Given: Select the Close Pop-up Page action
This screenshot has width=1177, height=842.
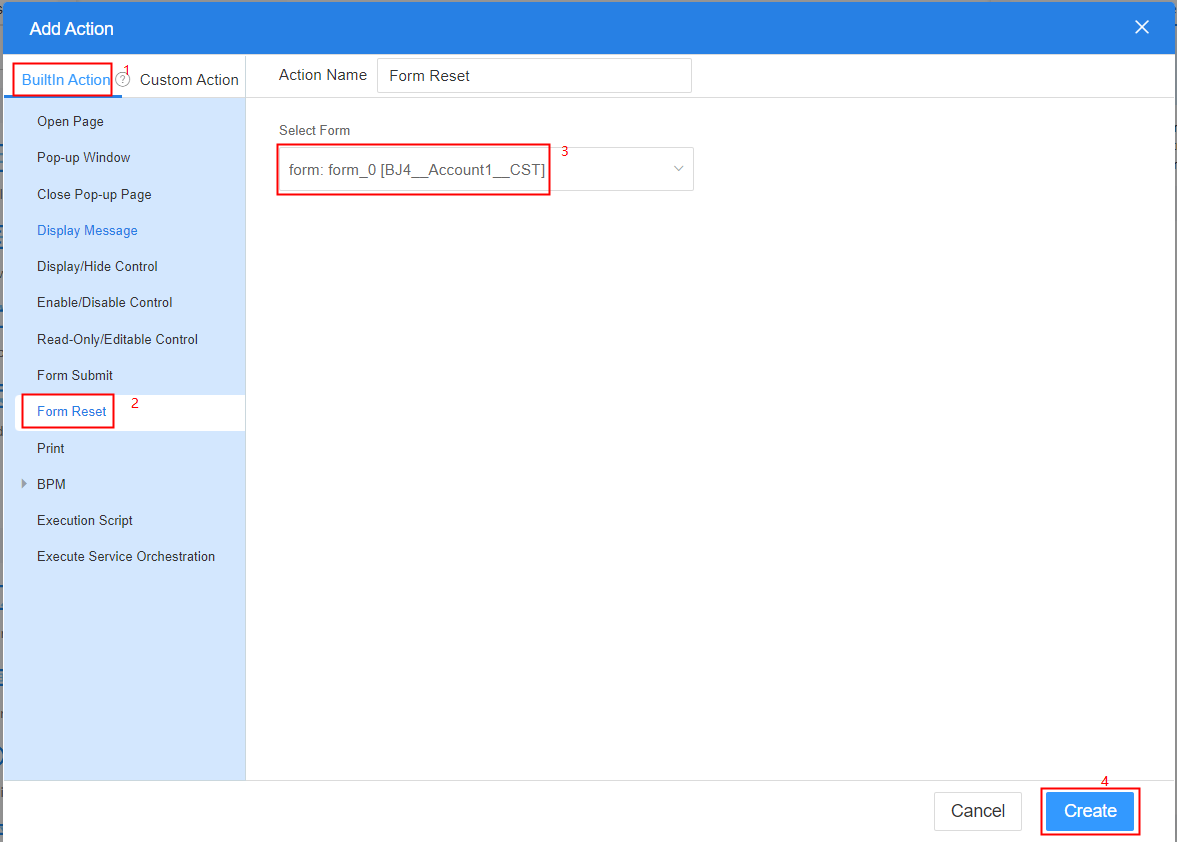Looking at the screenshot, I should pyautogui.click(x=94, y=194).
